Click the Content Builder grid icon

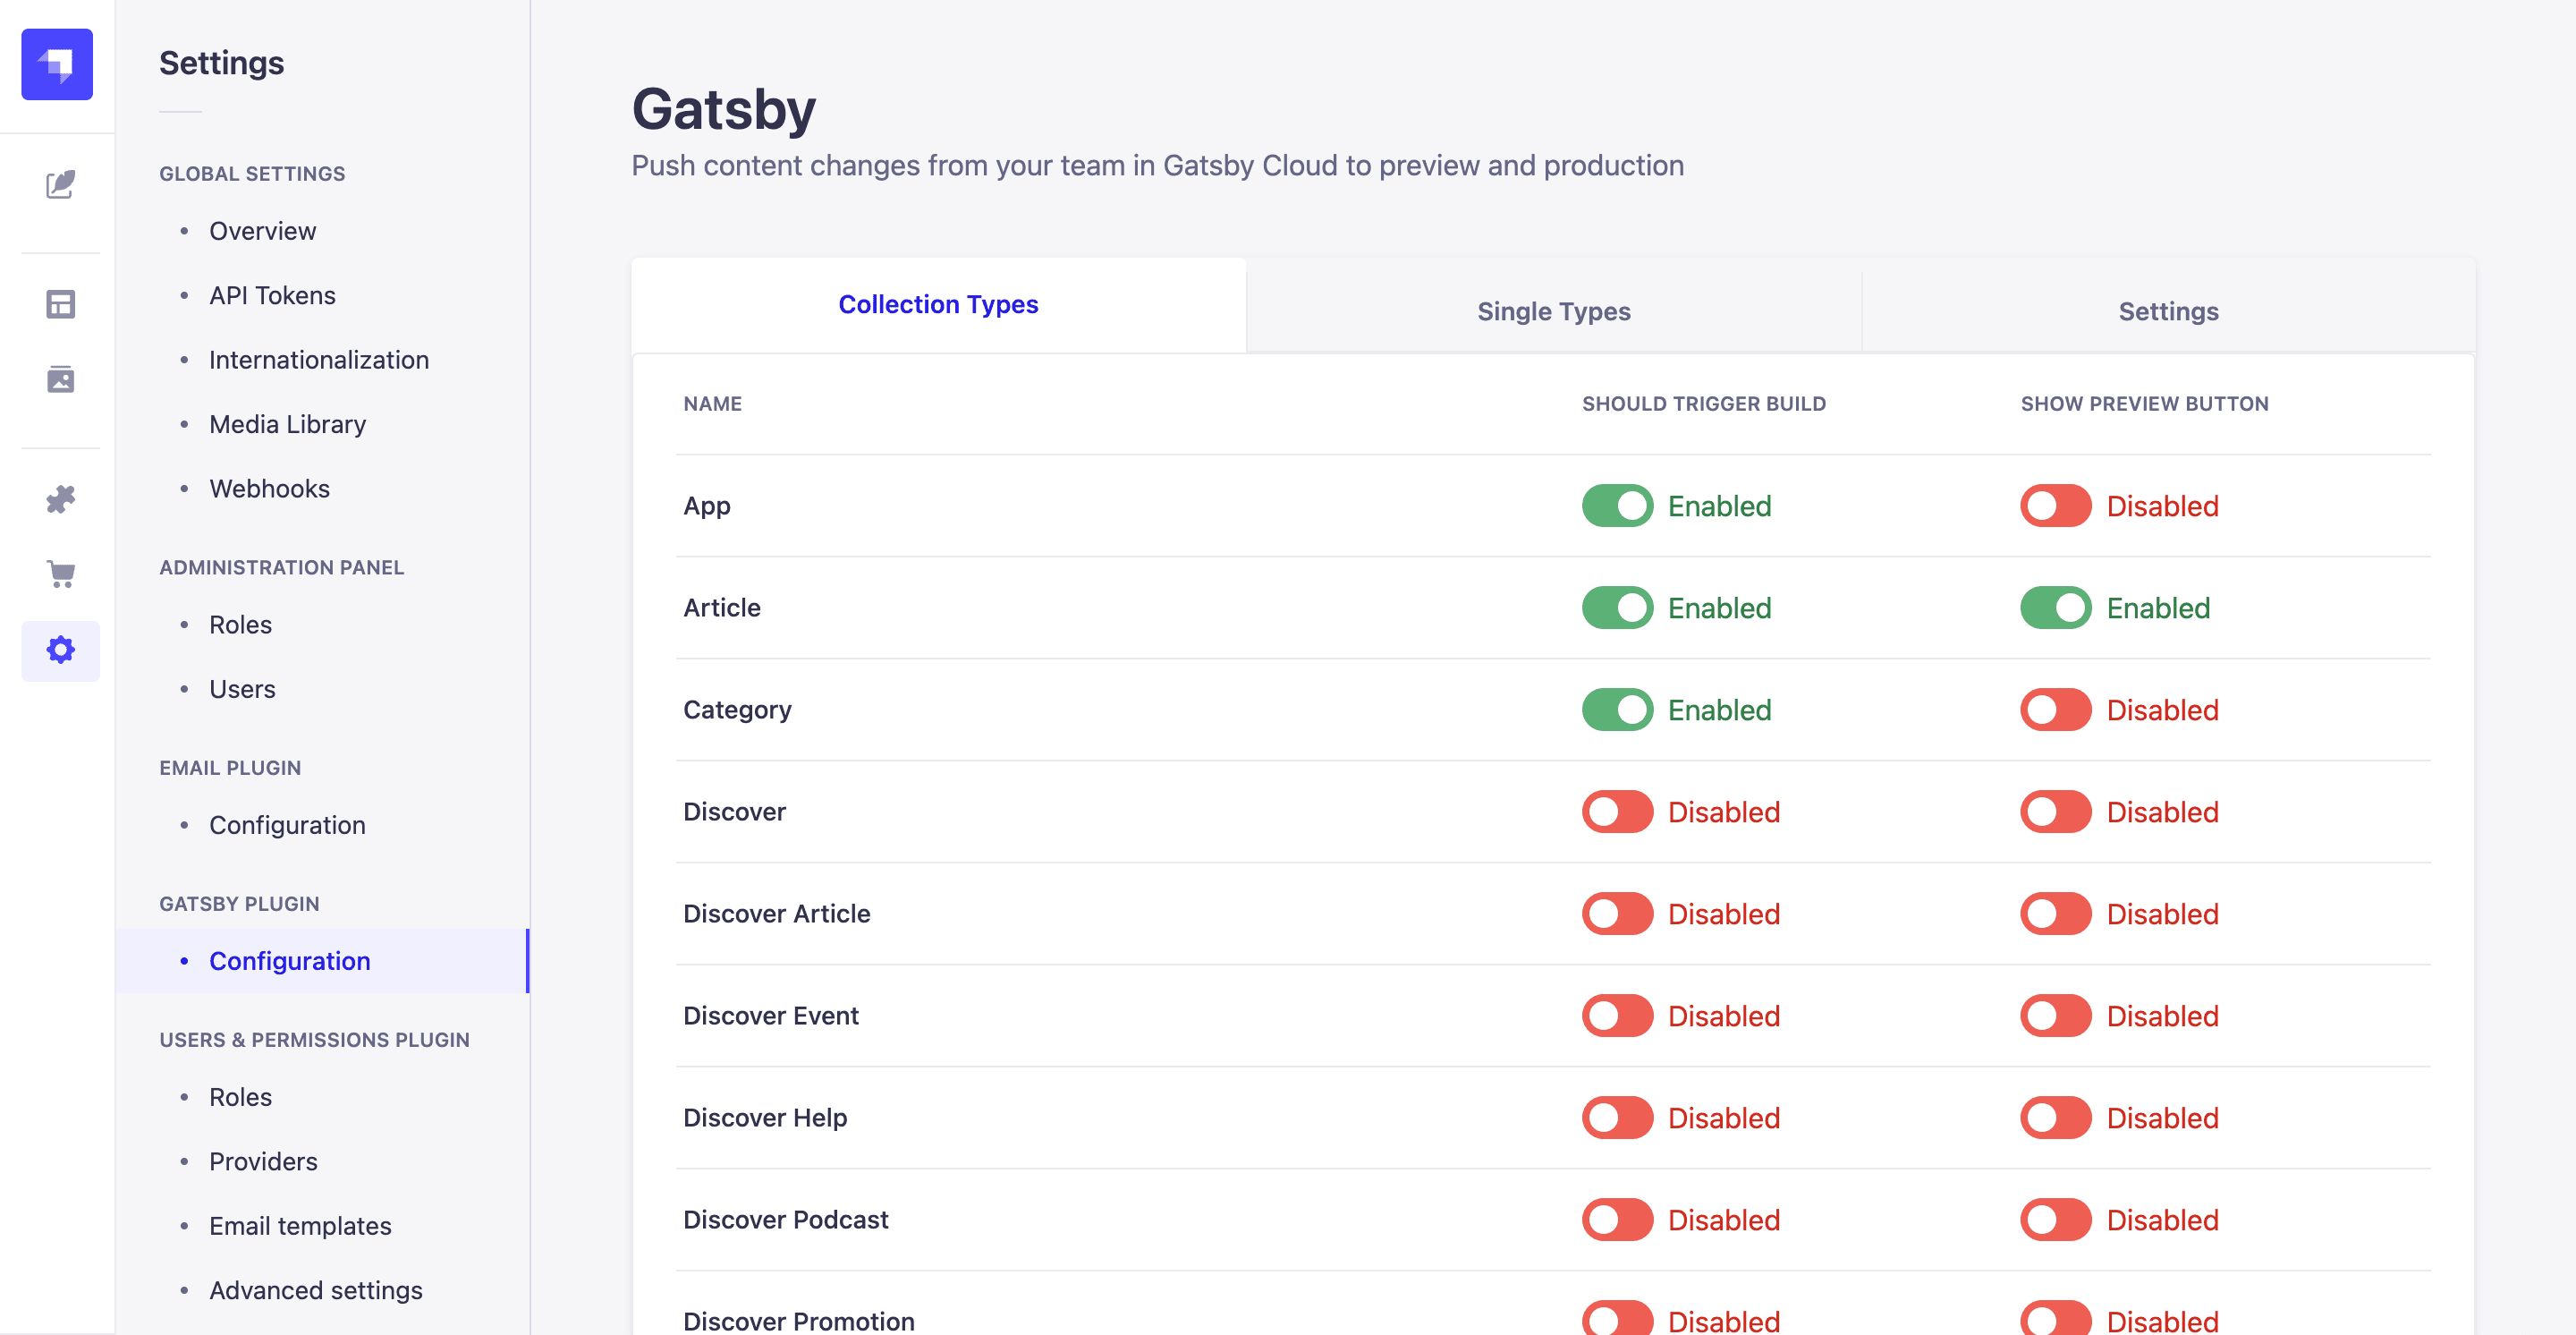point(58,305)
